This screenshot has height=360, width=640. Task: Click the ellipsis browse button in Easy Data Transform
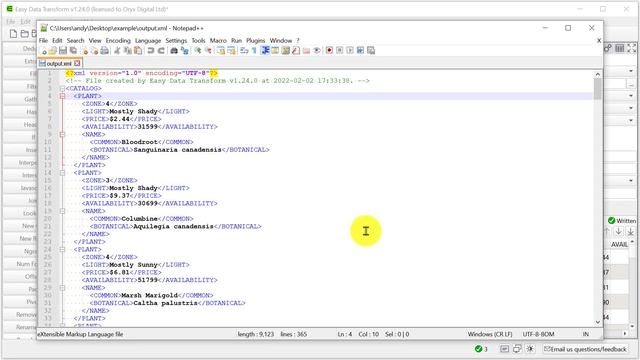tap(631, 84)
